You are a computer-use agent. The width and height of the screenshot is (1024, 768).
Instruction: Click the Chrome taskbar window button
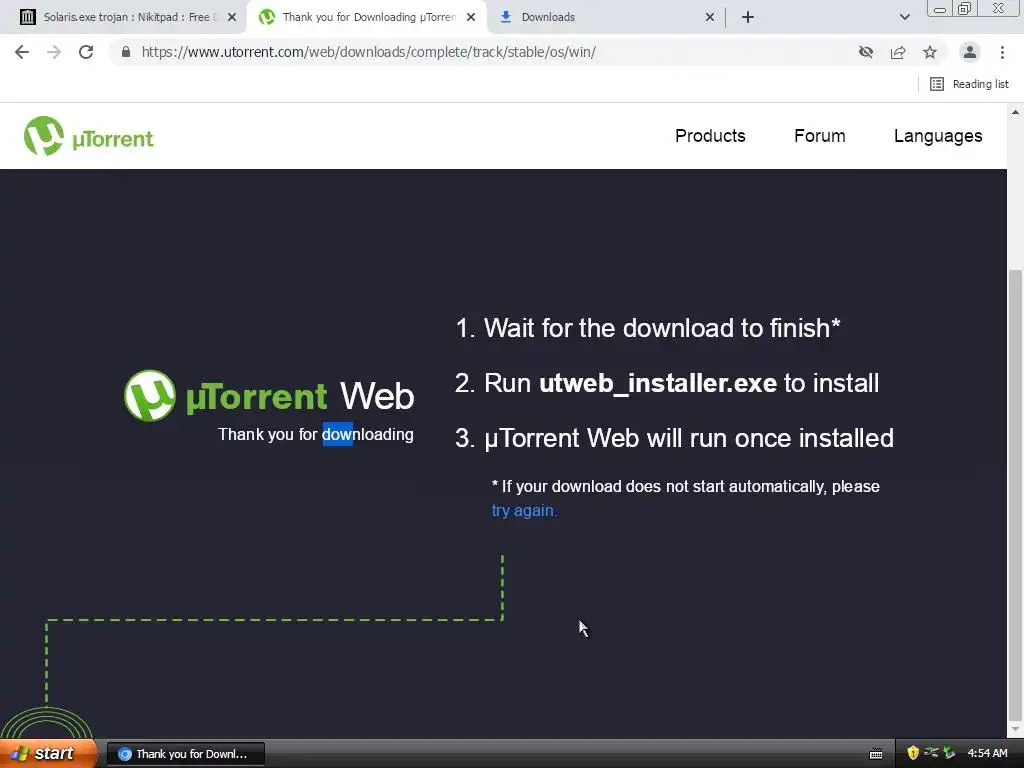185,754
